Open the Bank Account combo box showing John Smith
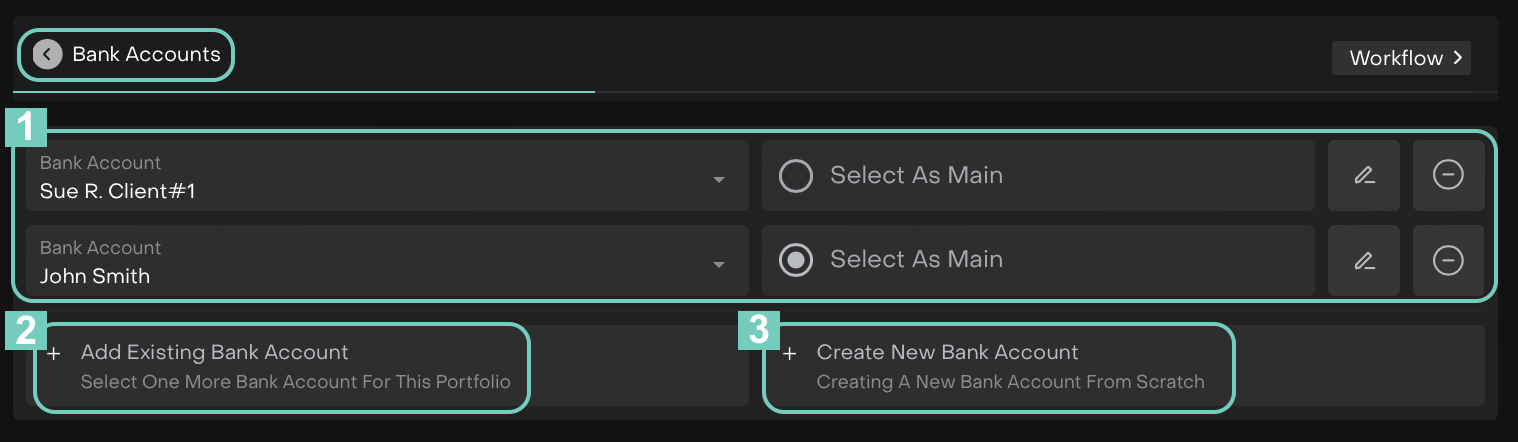1518x442 pixels. click(380, 262)
